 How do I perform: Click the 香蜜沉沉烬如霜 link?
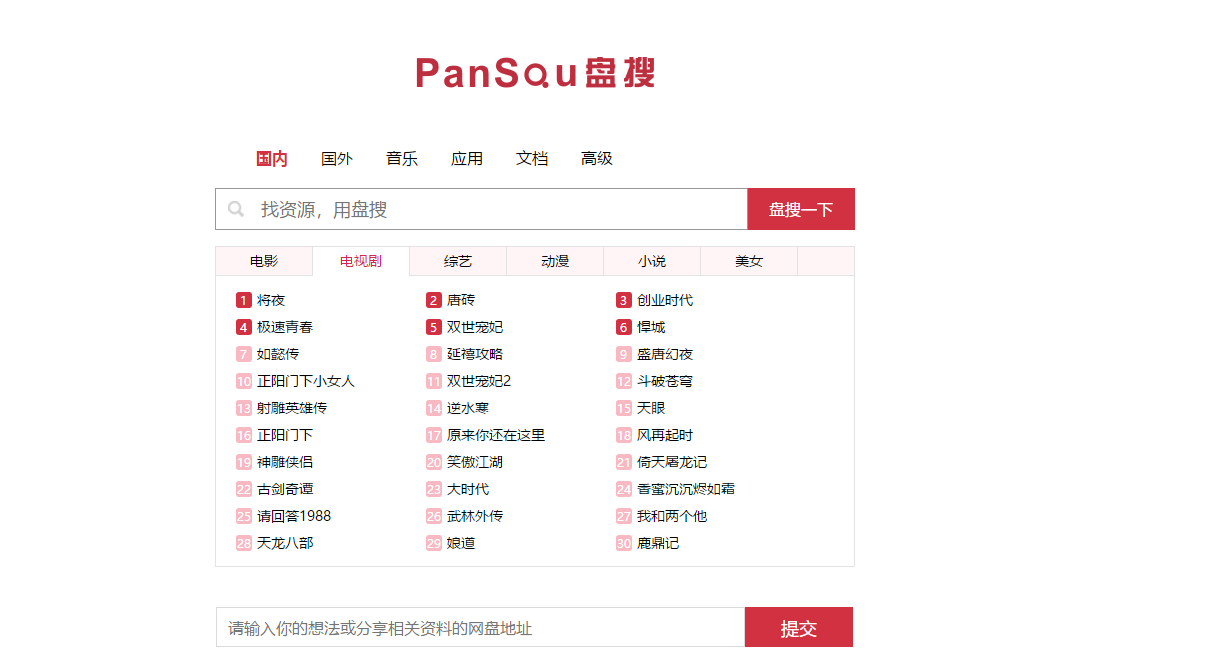(686, 489)
